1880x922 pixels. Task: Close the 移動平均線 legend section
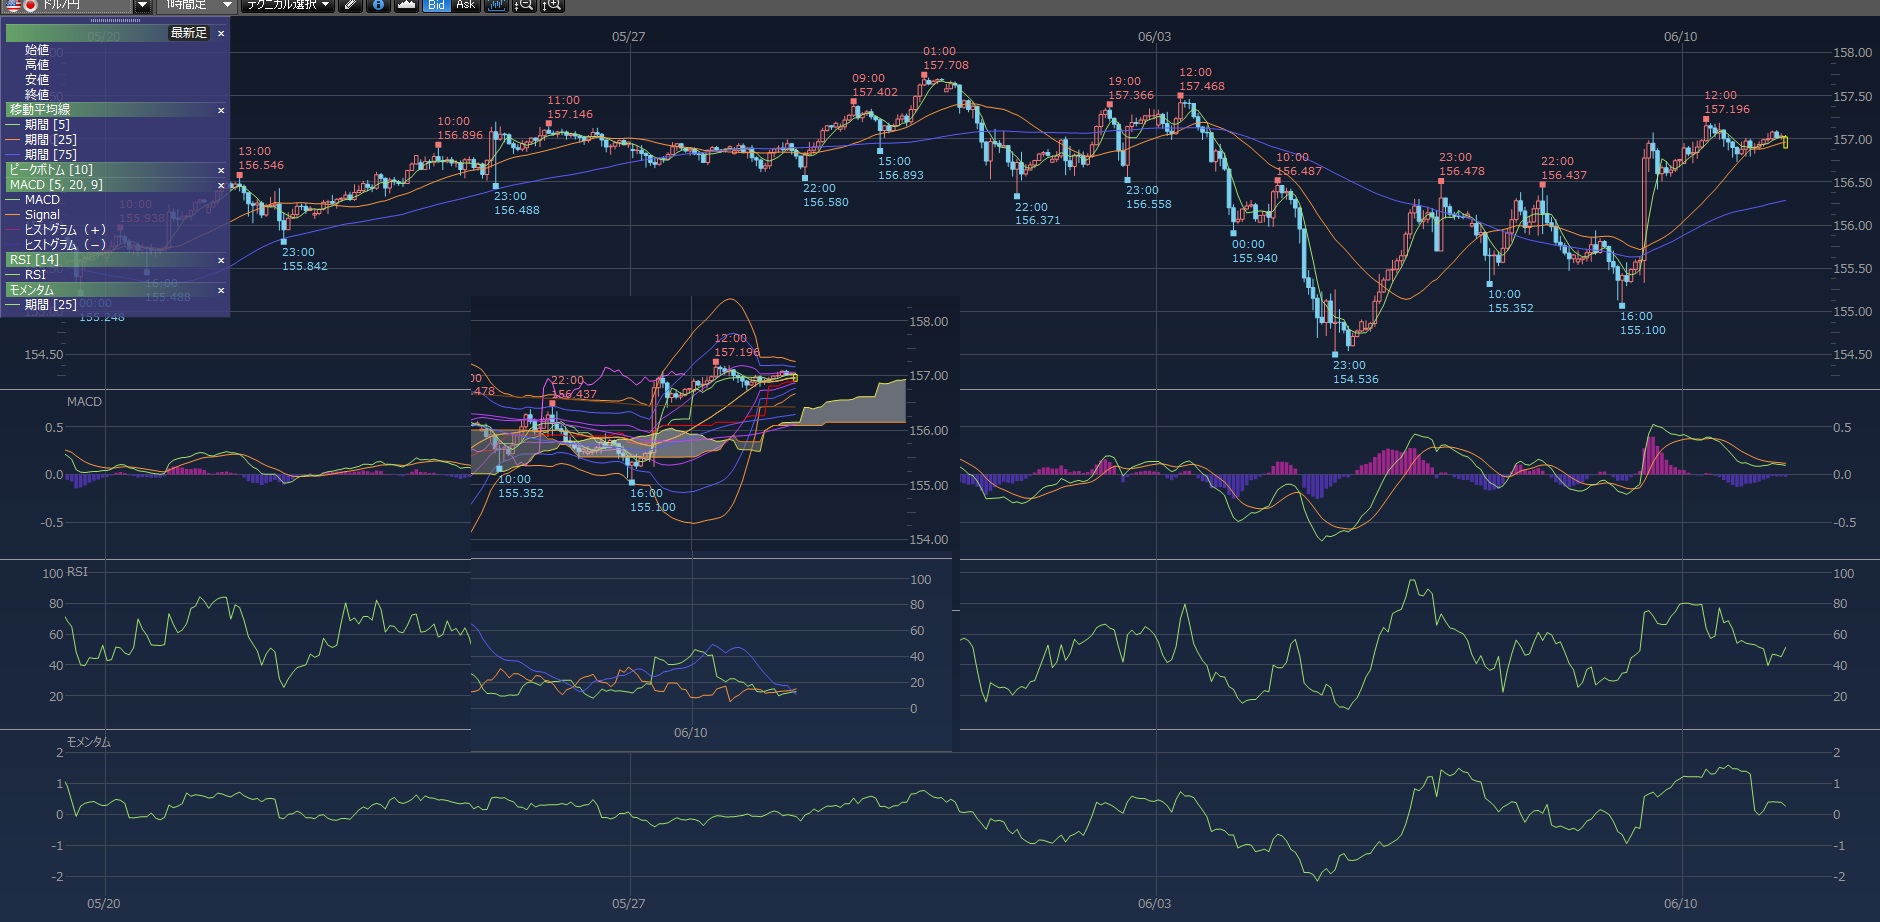point(221,110)
